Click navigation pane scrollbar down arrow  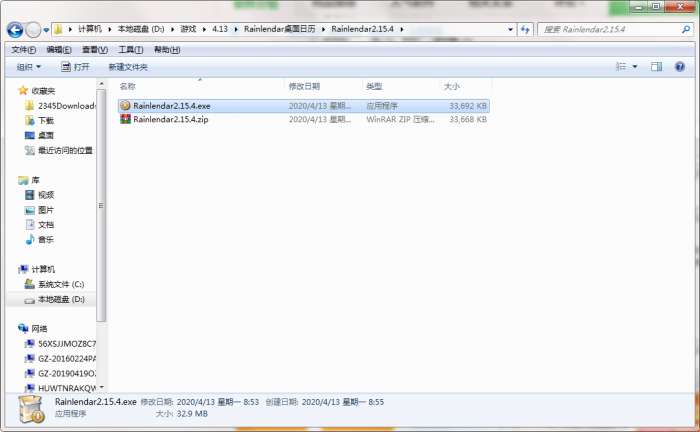point(101,387)
